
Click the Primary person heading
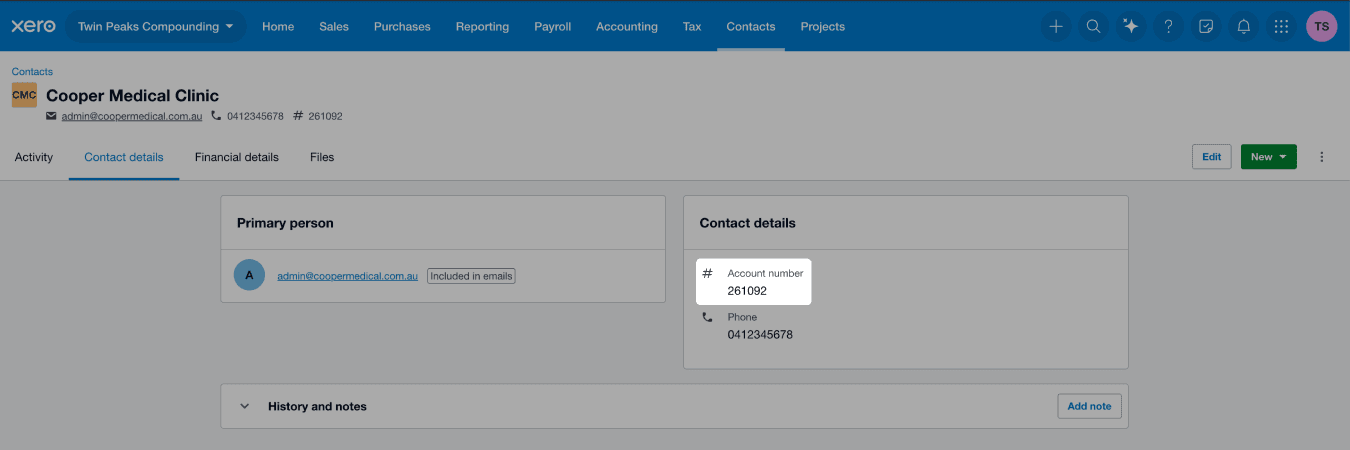pyautogui.click(x=285, y=223)
